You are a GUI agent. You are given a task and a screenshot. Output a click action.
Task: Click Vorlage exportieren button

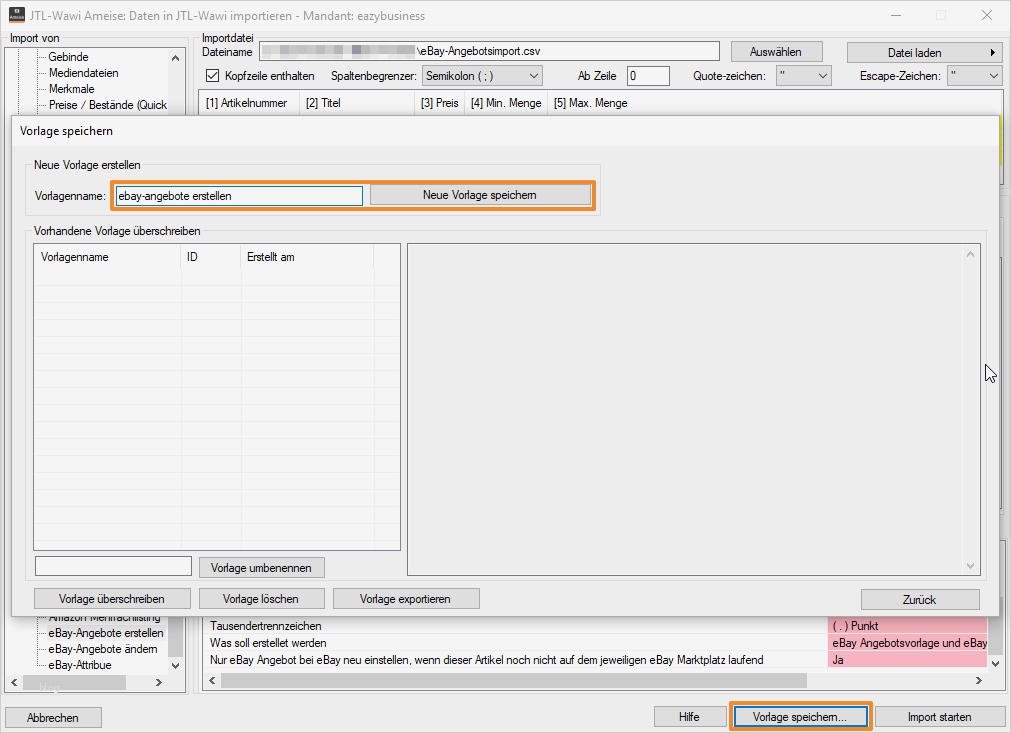pyautogui.click(x=406, y=598)
